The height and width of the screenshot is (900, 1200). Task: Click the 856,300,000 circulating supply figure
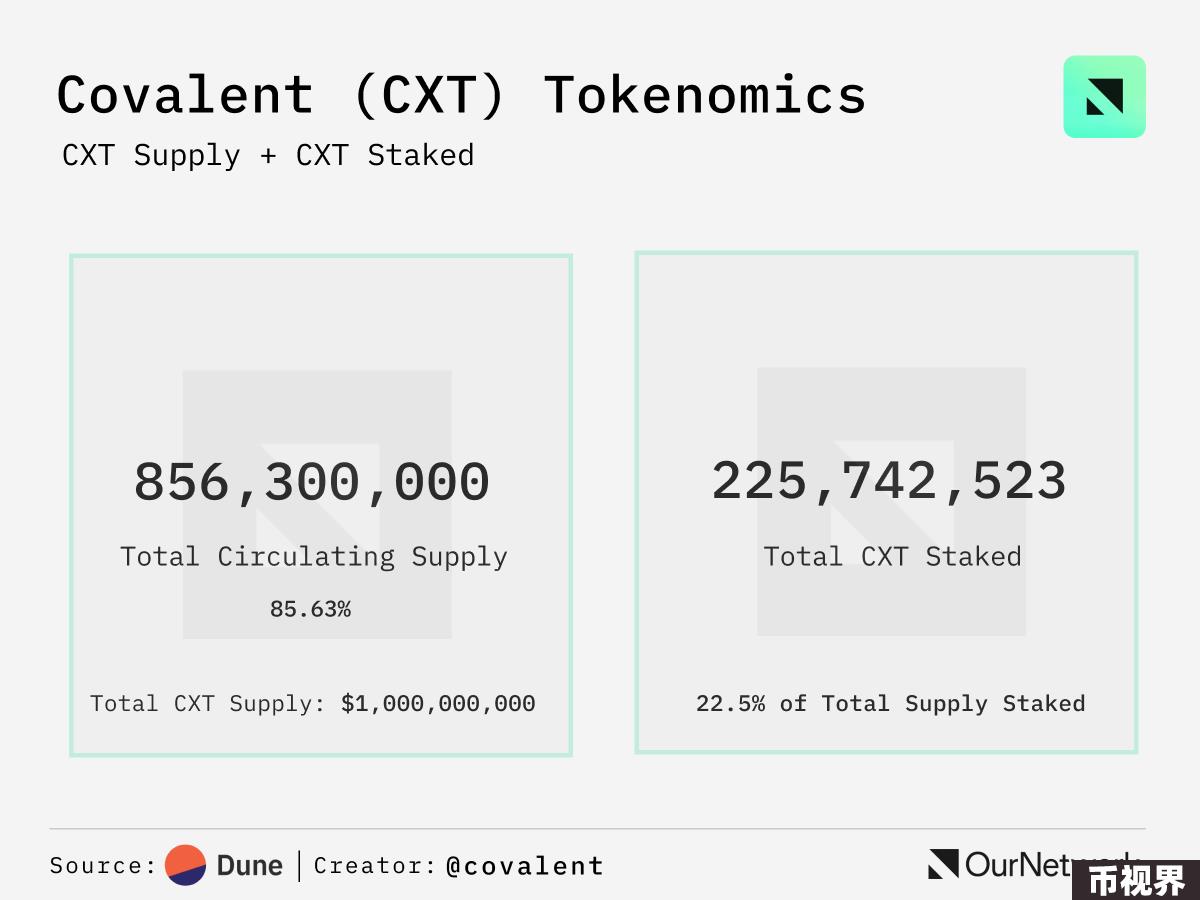click(311, 482)
